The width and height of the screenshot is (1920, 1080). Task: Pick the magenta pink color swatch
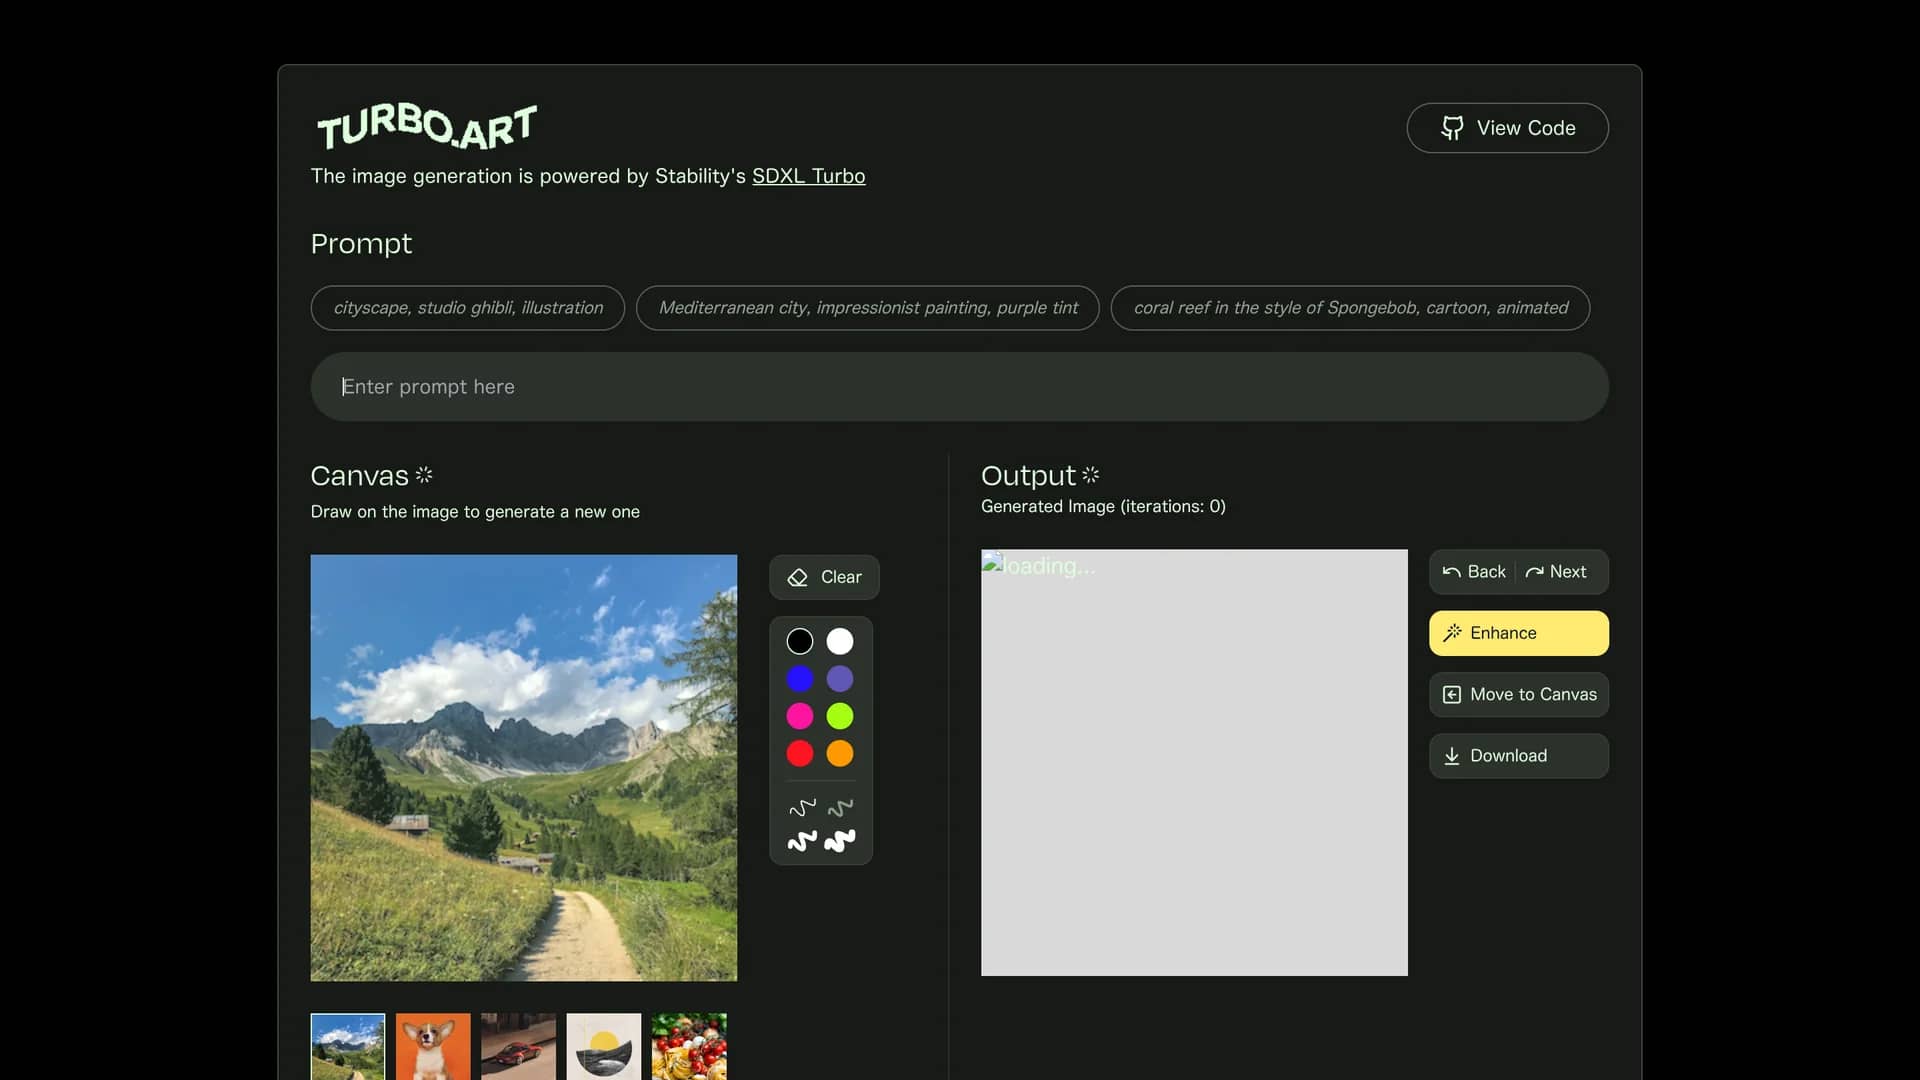[x=800, y=716]
